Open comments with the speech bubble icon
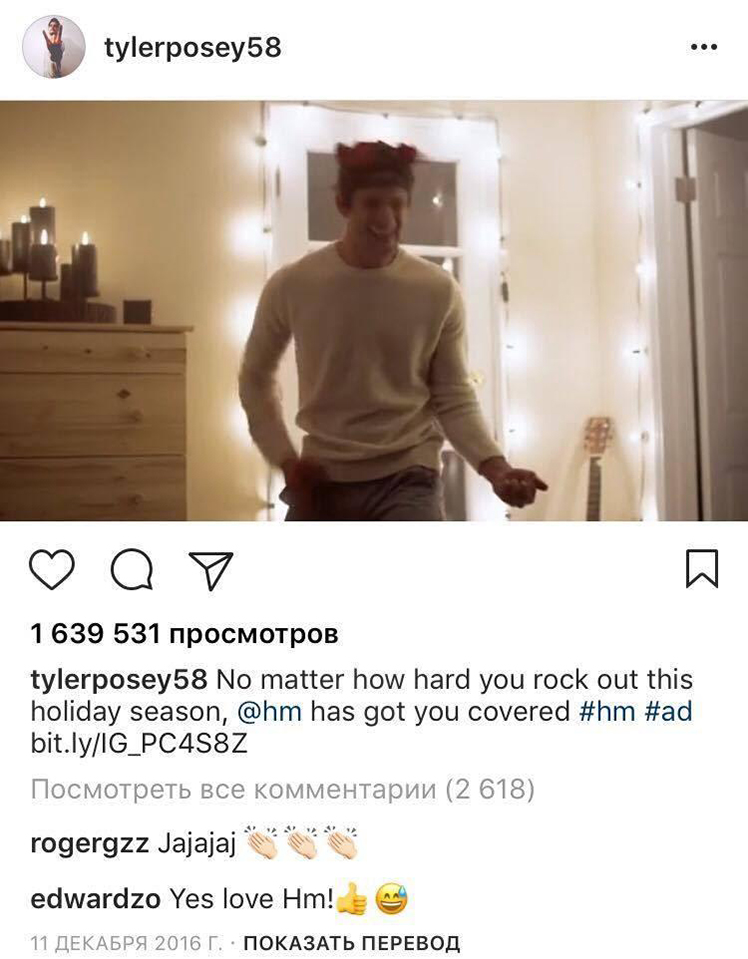Image resolution: width=748 pixels, height=959 pixels. [x=131, y=569]
